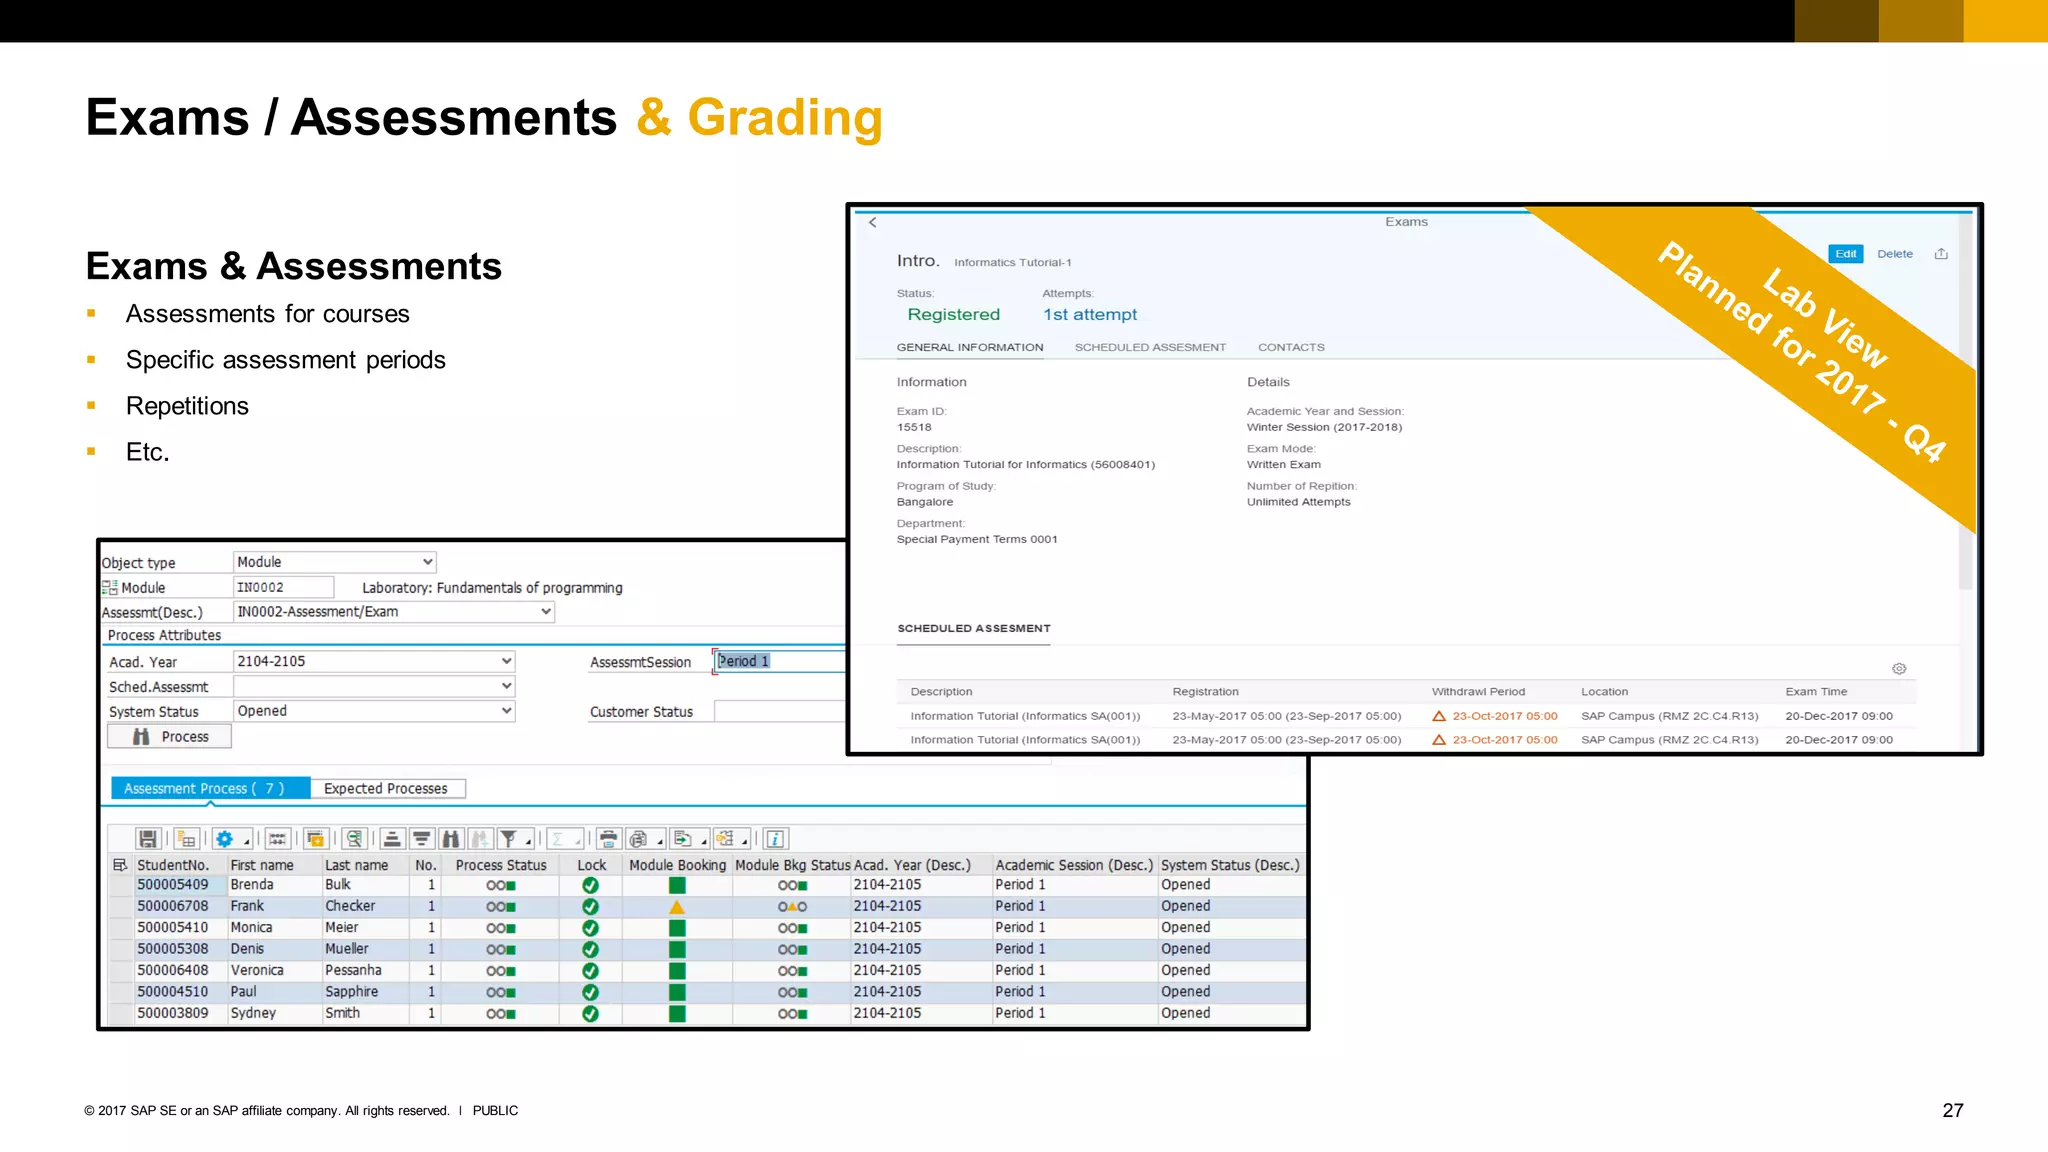Click the Process button with the binoculars
The image size is (2048, 1152).
point(170,736)
